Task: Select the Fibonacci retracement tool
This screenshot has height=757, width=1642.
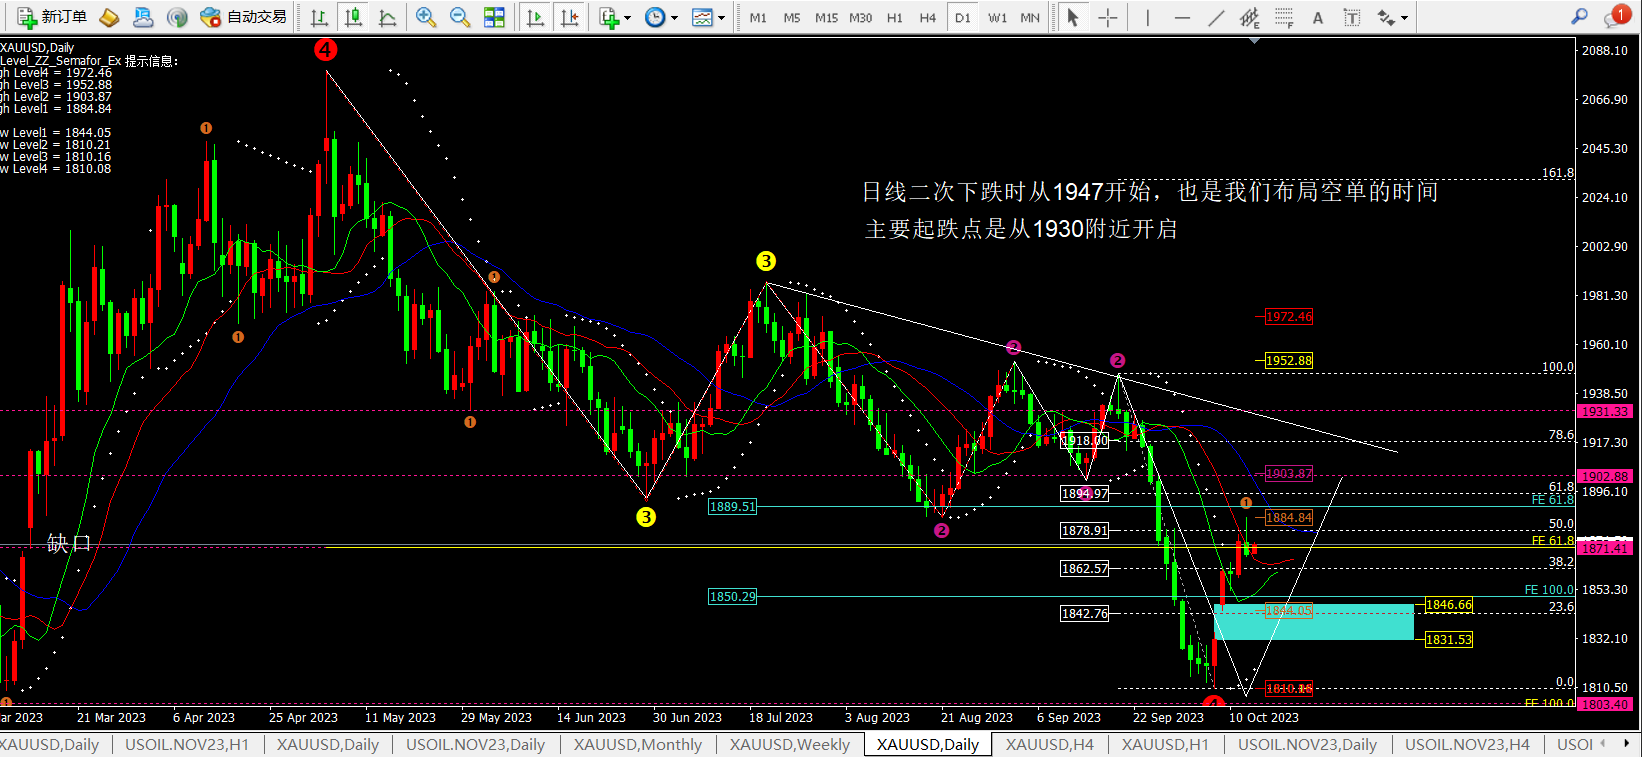Action: coord(1284,17)
